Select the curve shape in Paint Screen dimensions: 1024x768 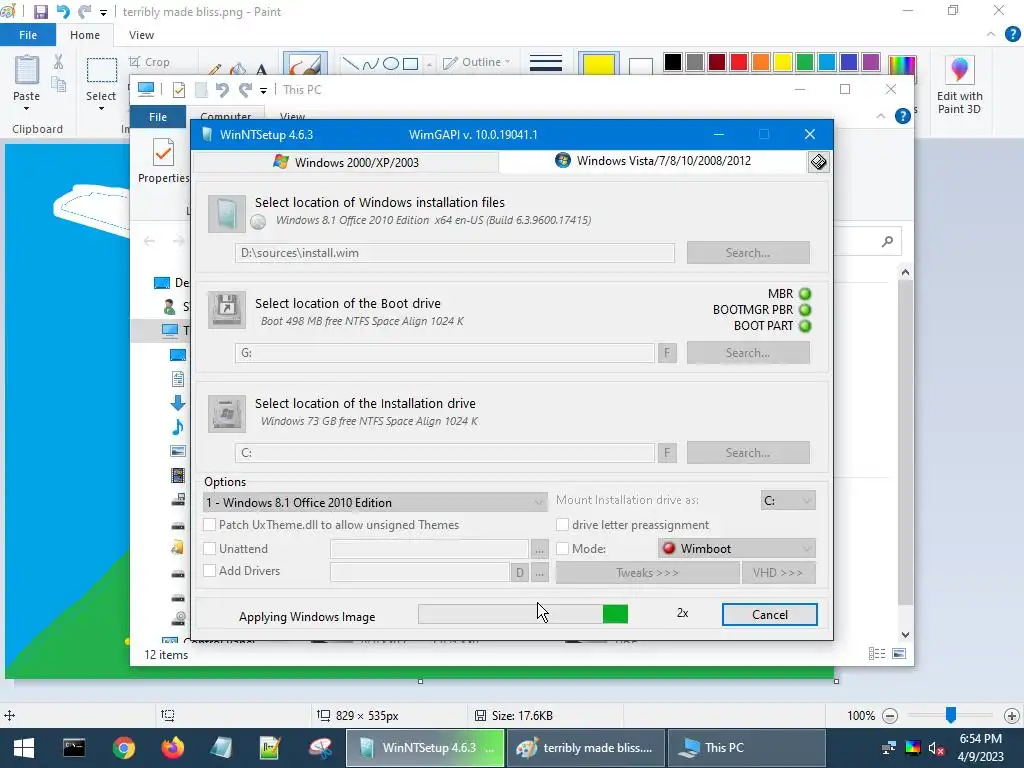[x=371, y=63]
